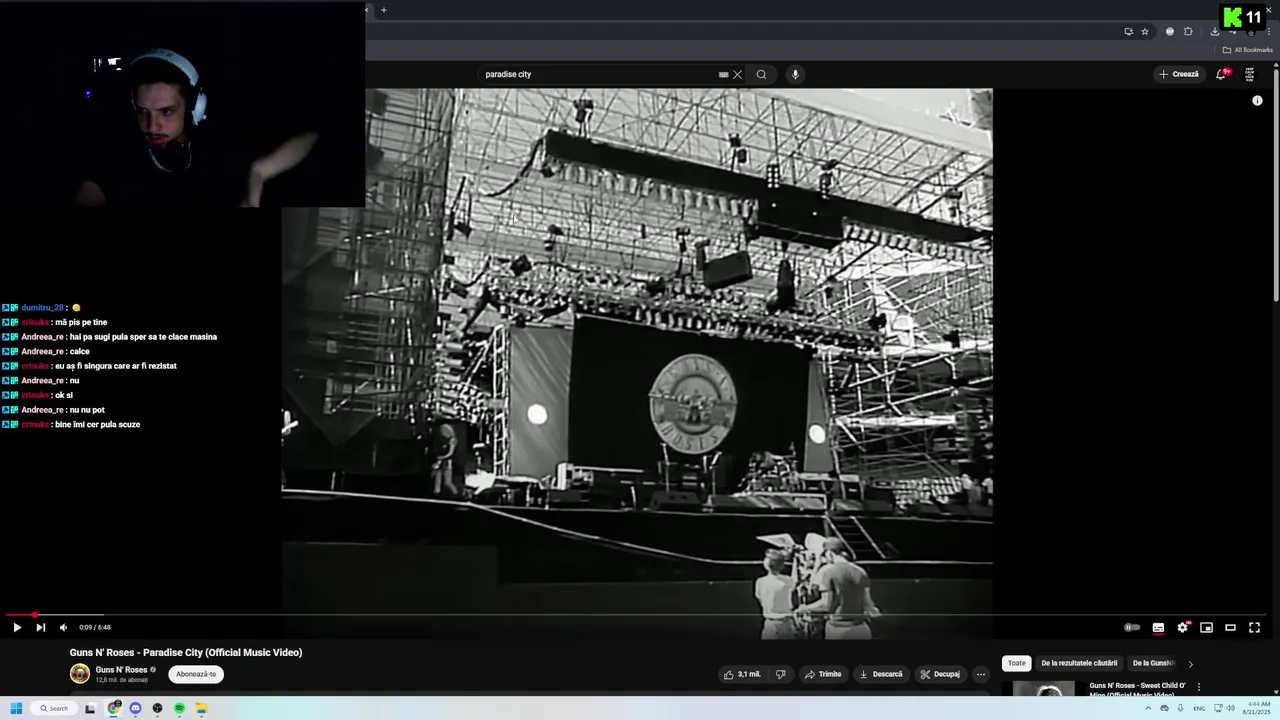Open Task View on the taskbar
The image size is (1280, 720).
click(x=90, y=708)
